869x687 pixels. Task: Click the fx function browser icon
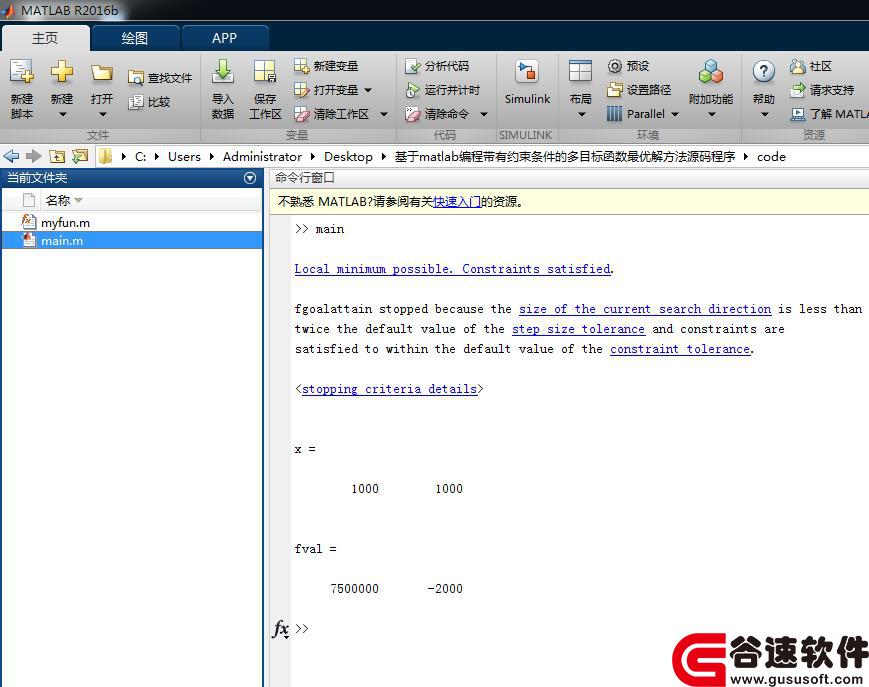click(x=280, y=629)
